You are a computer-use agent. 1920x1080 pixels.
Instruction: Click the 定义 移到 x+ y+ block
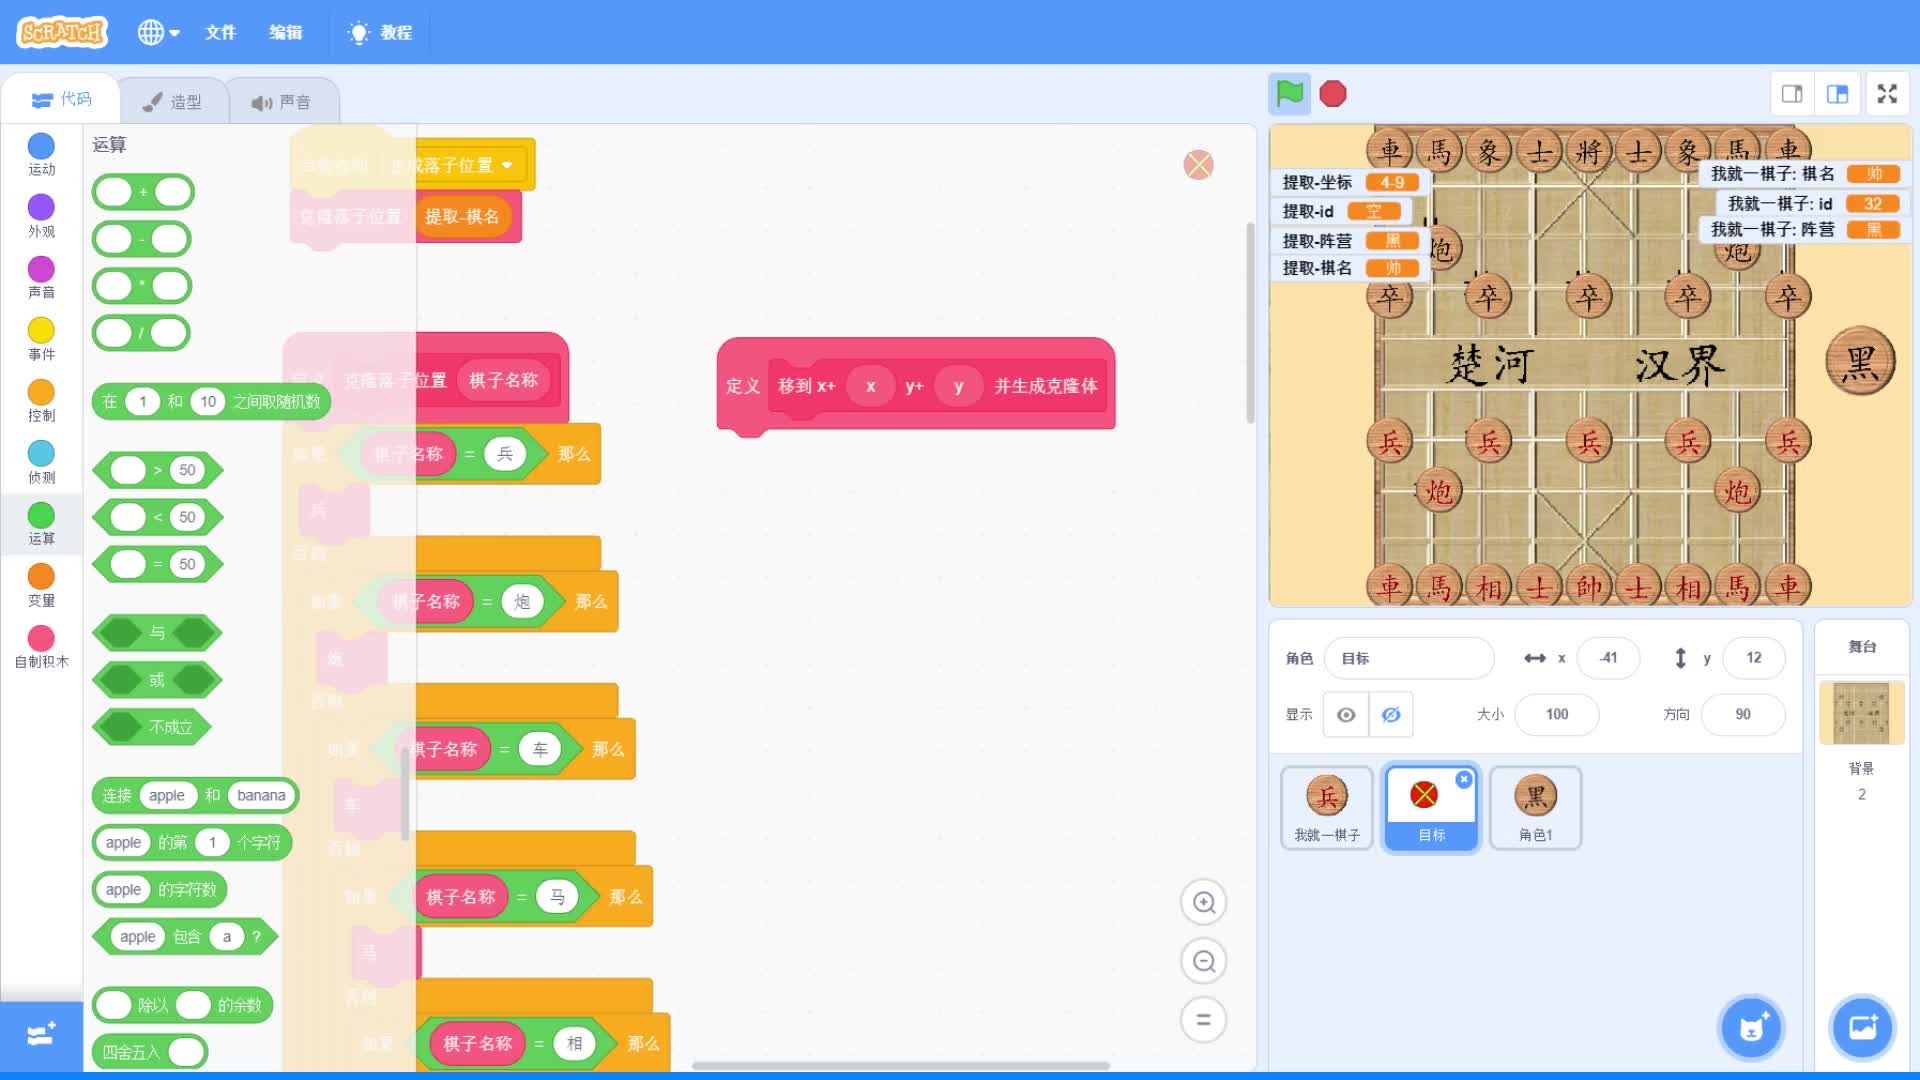pyautogui.click(x=916, y=386)
